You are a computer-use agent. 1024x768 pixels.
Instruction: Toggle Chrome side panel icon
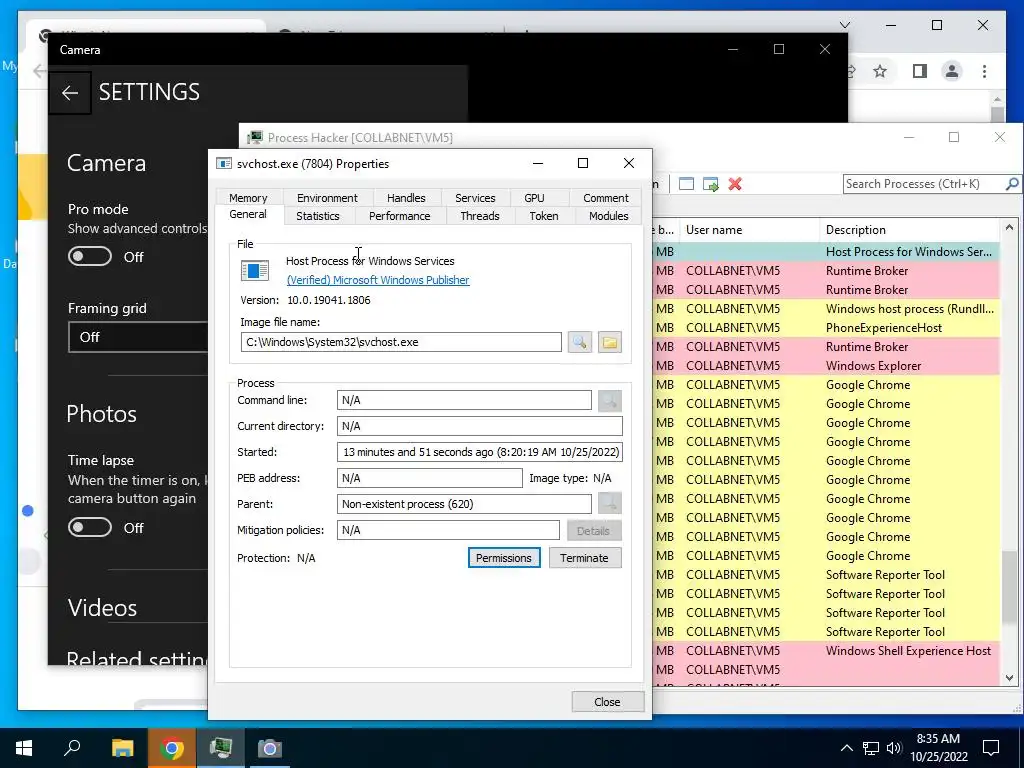(x=920, y=71)
